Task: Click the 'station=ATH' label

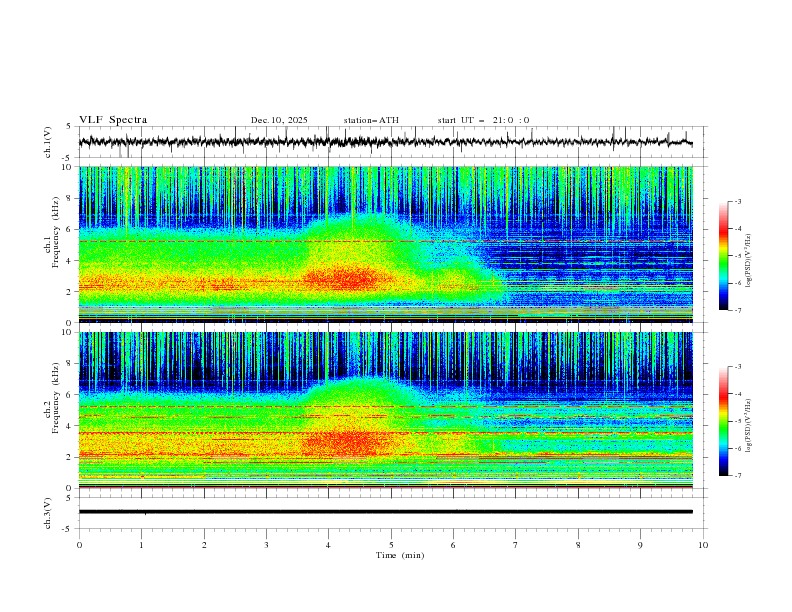Action: click(x=371, y=120)
